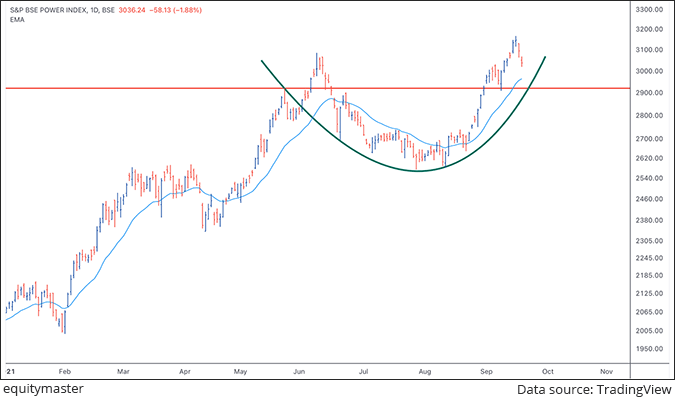The height and width of the screenshot is (400, 675).
Task: Click the 2380.00 price axis label
Action: click(x=649, y=220)
